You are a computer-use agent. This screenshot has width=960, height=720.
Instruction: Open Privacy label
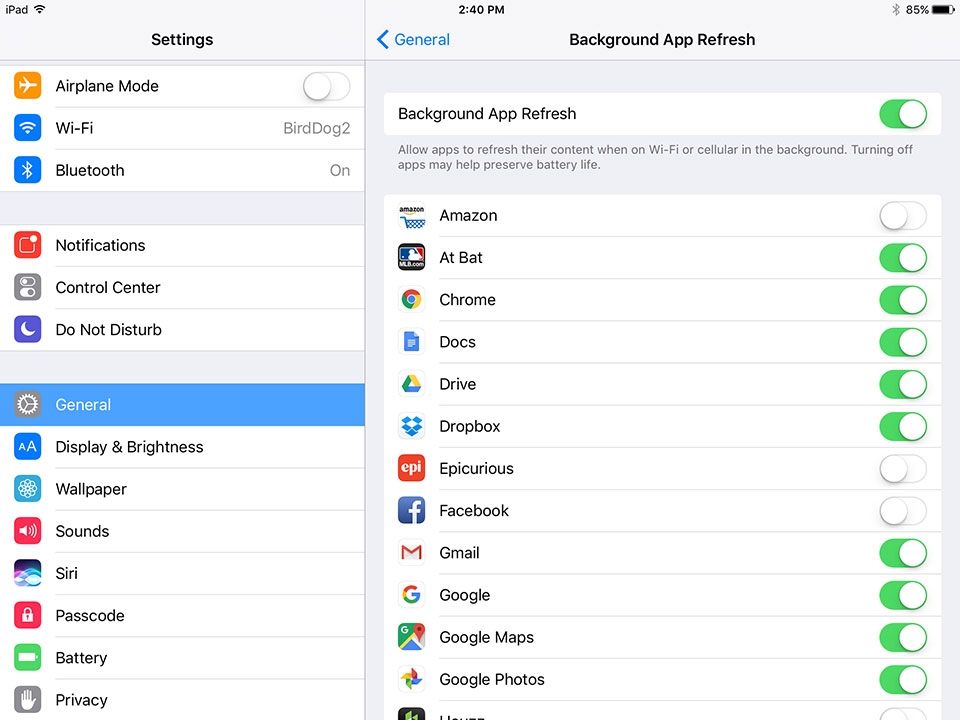(81, 700)
